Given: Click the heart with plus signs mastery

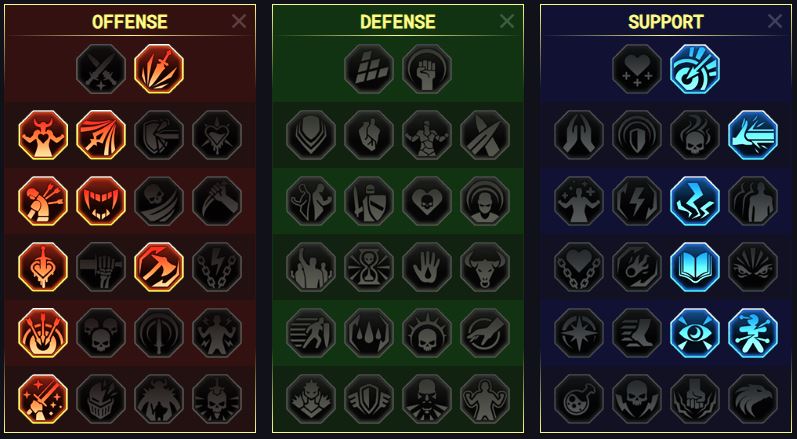Looking at the screenshot, I should point(637,69).
